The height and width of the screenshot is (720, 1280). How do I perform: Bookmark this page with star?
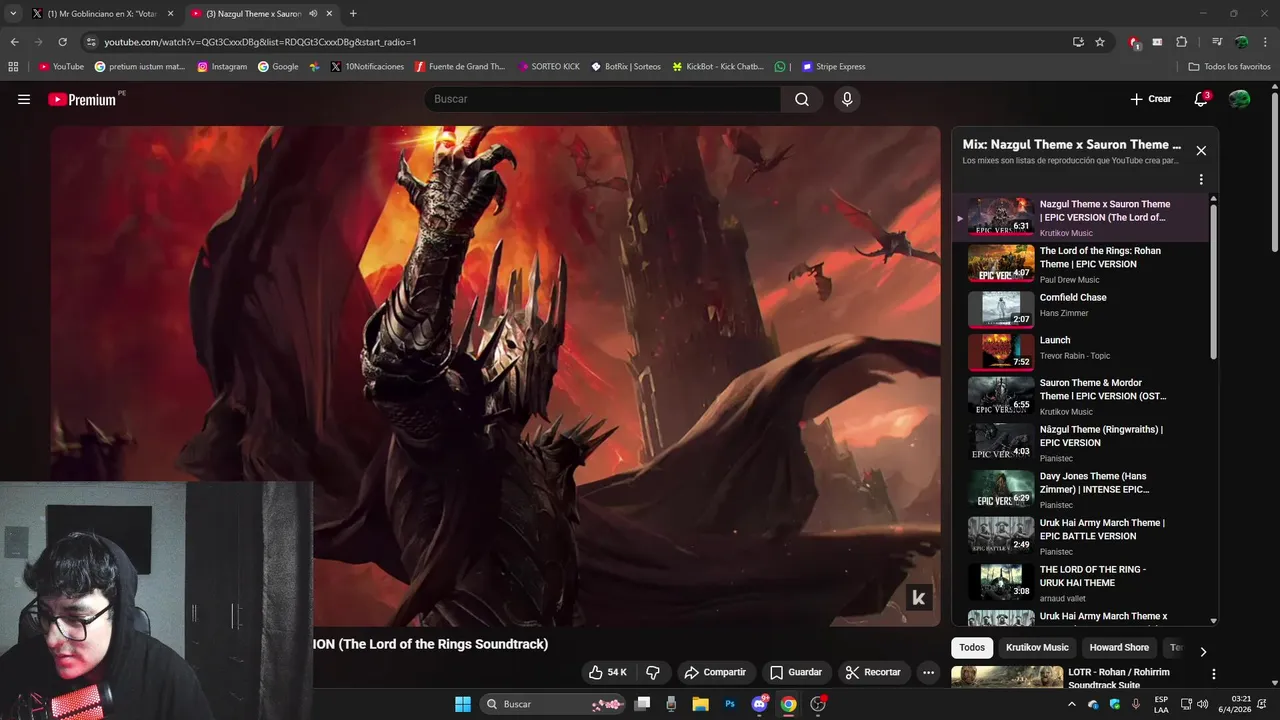1100,42
